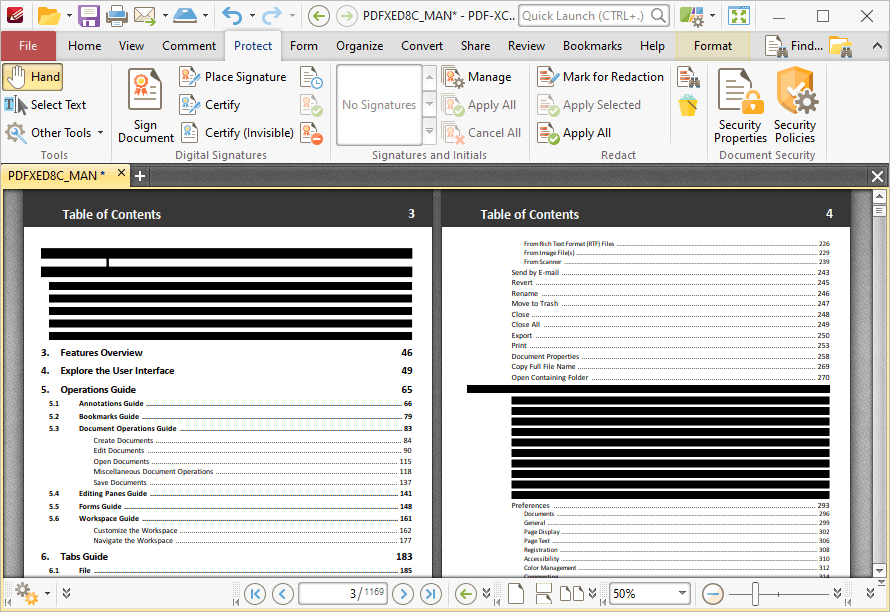Open a new tab with plus button
Image resolution: width=890 pixels, height=612 pixels.
pos(140,177)
